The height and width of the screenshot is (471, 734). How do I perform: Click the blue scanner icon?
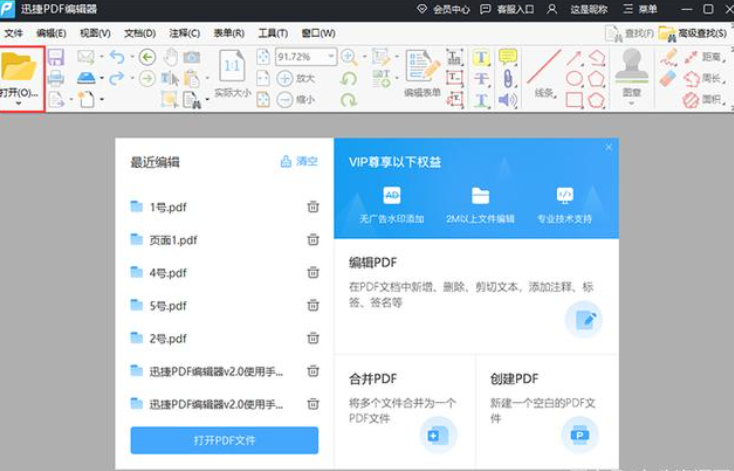(x=86, y=78)
